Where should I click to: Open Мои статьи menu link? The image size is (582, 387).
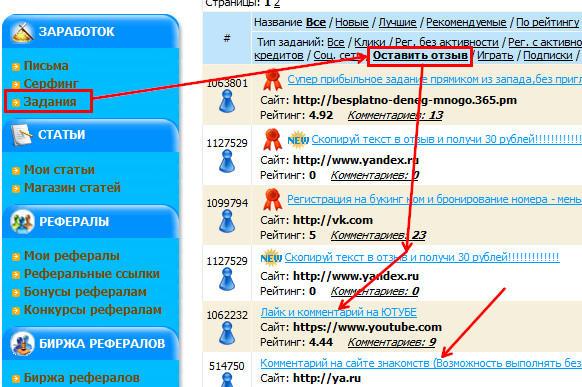tap(59, 170)
